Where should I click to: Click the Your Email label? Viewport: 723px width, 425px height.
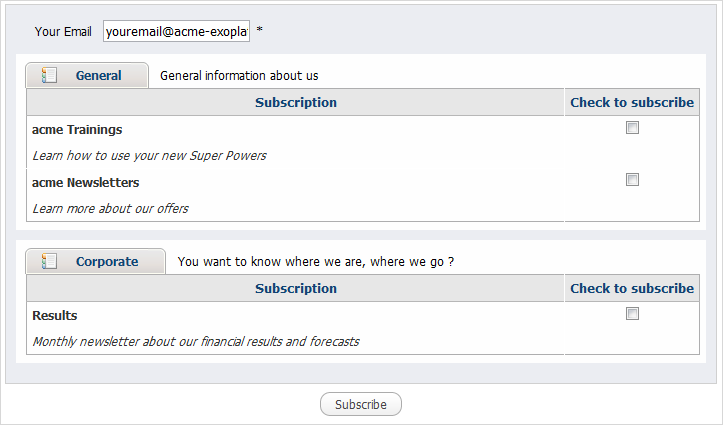tap(63, 31)
